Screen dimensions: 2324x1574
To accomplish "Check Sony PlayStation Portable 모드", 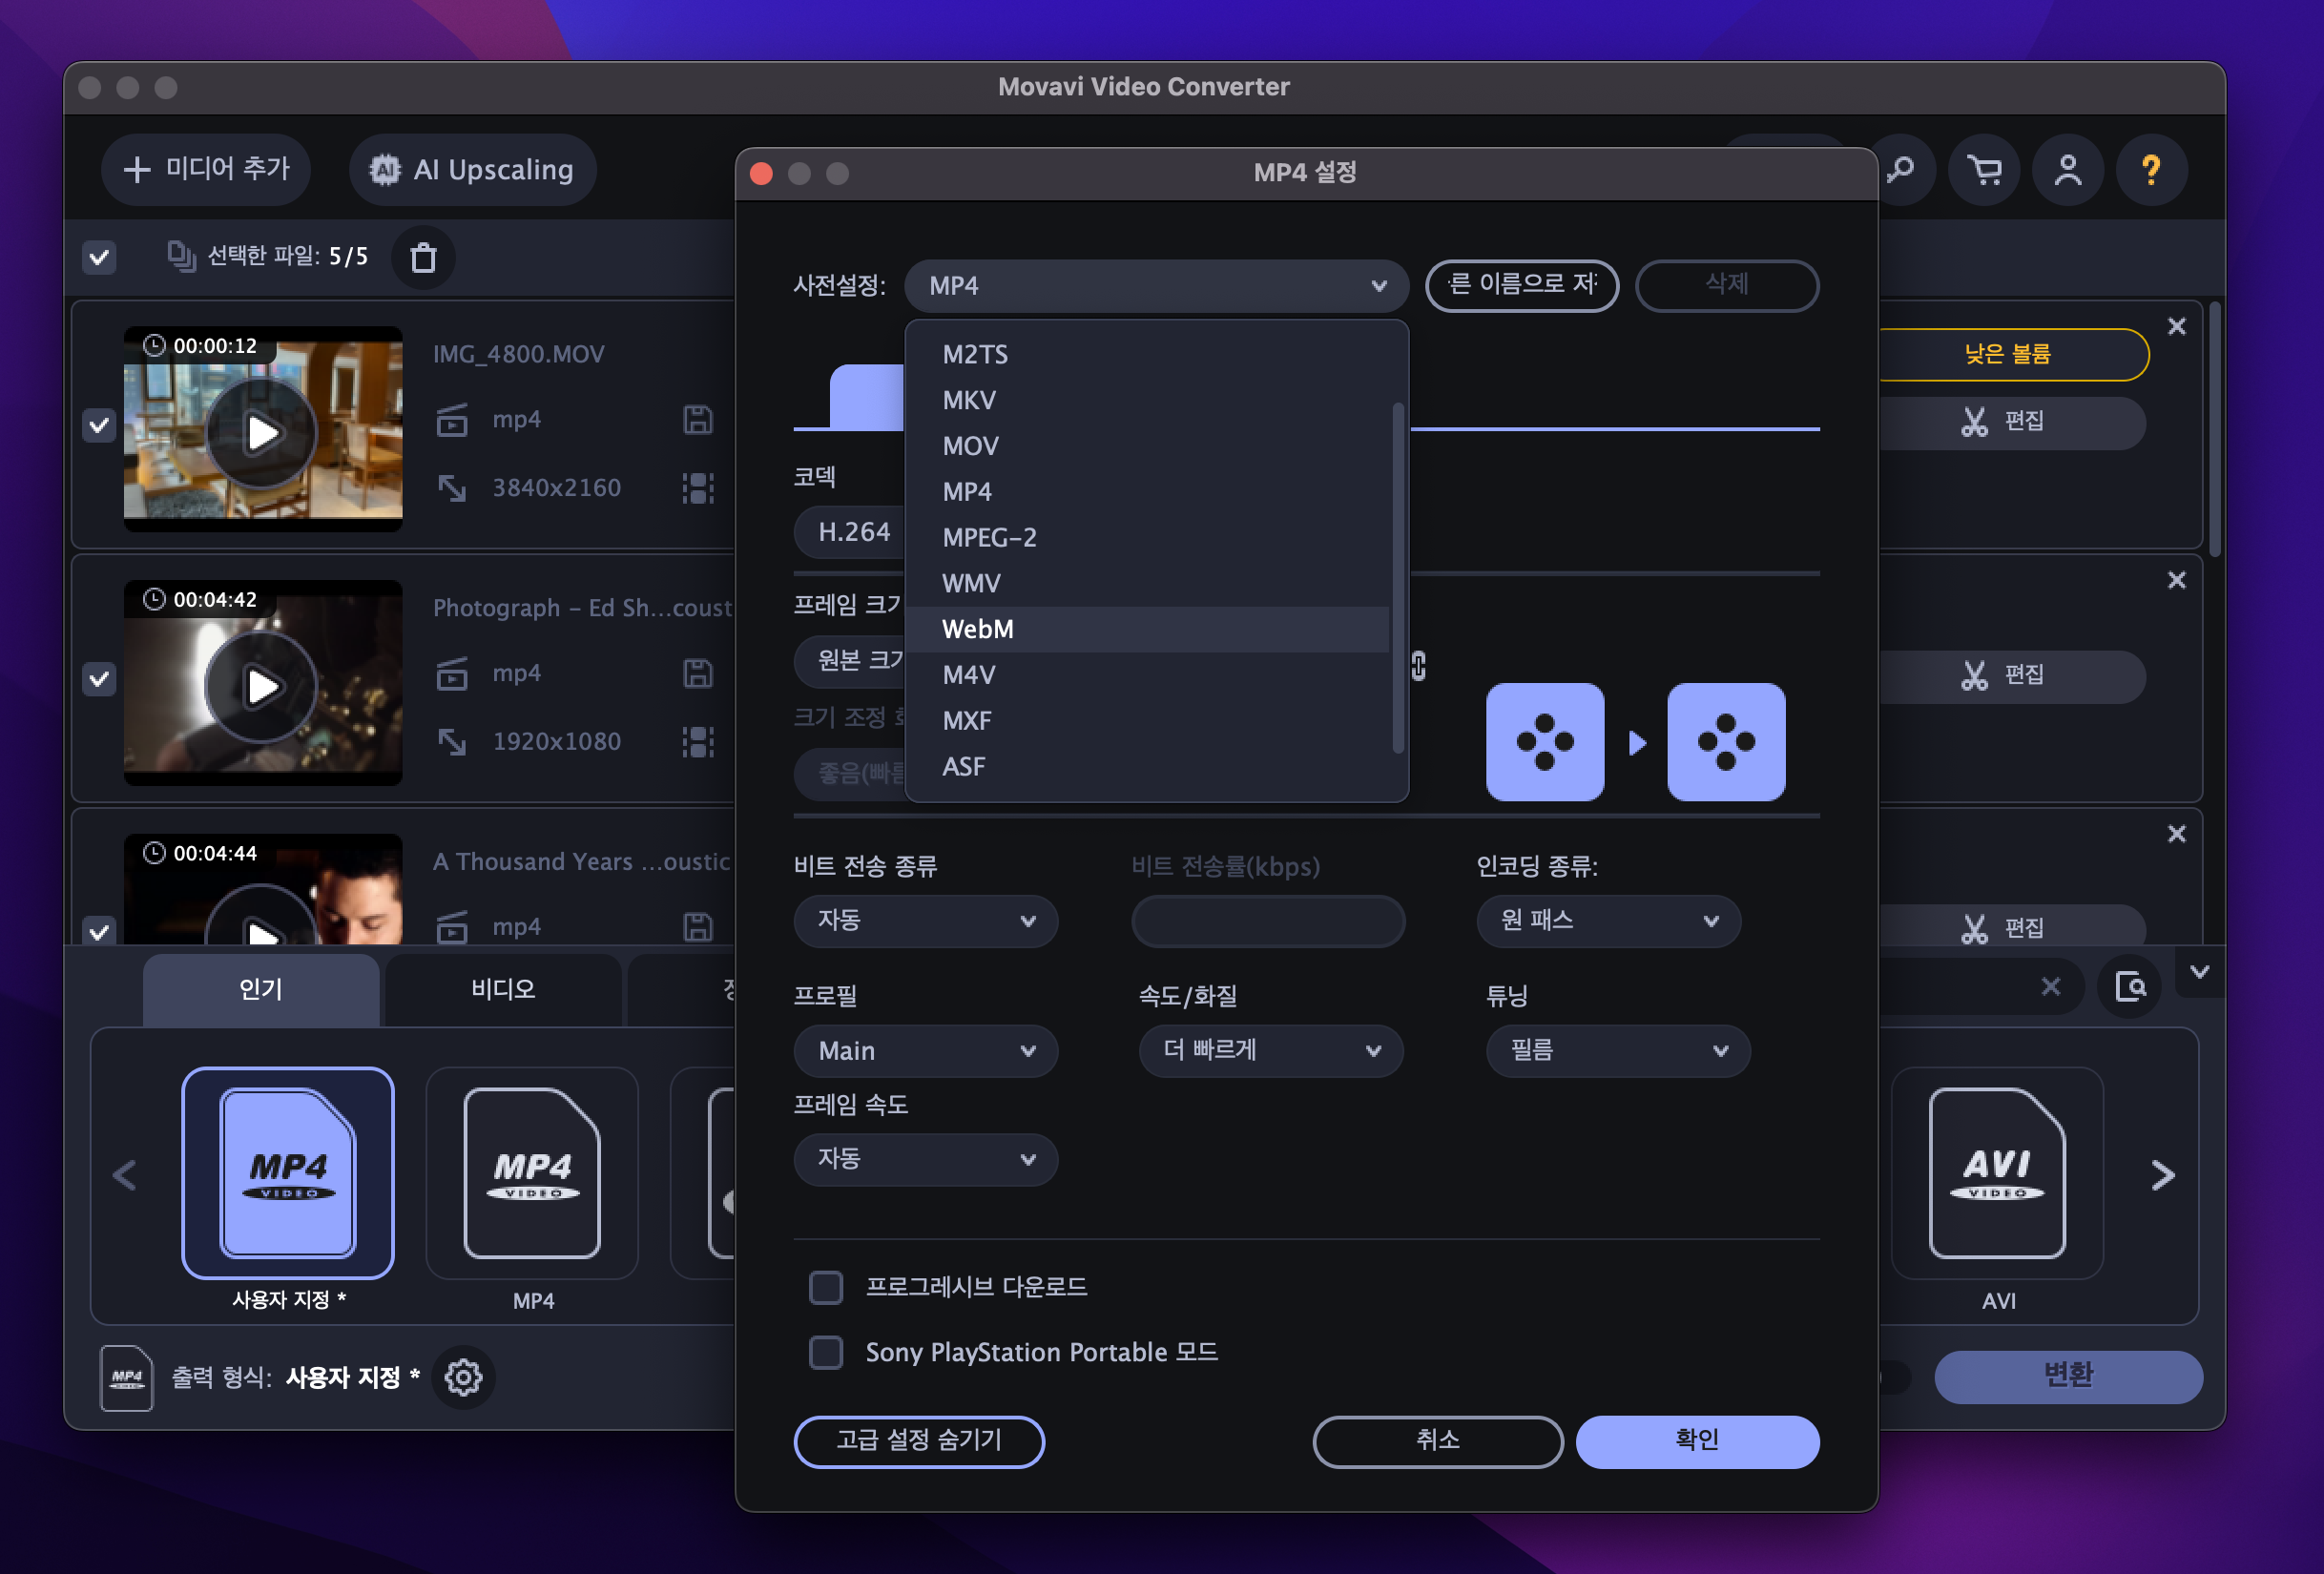I will (x=826, y=1352).
